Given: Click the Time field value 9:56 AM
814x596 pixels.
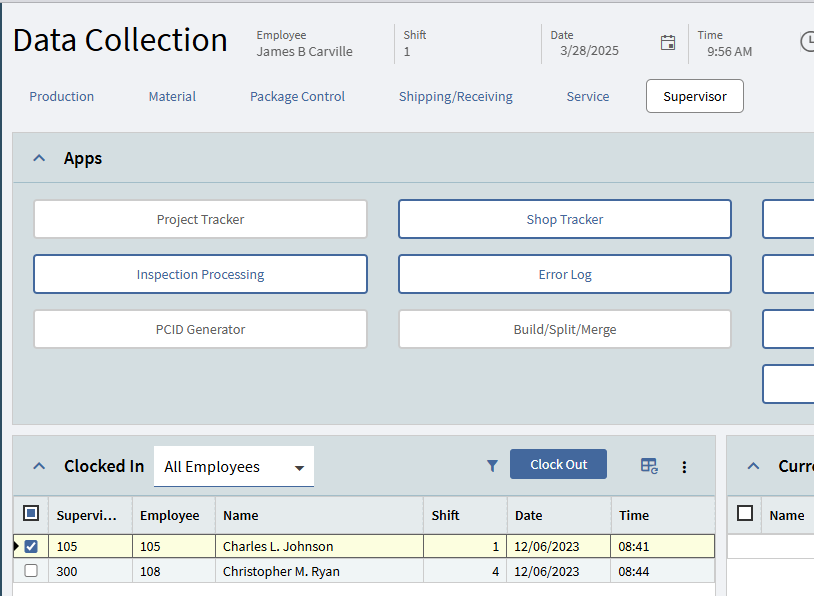Looking at the screenshot, I should click(x=729, y=51).
